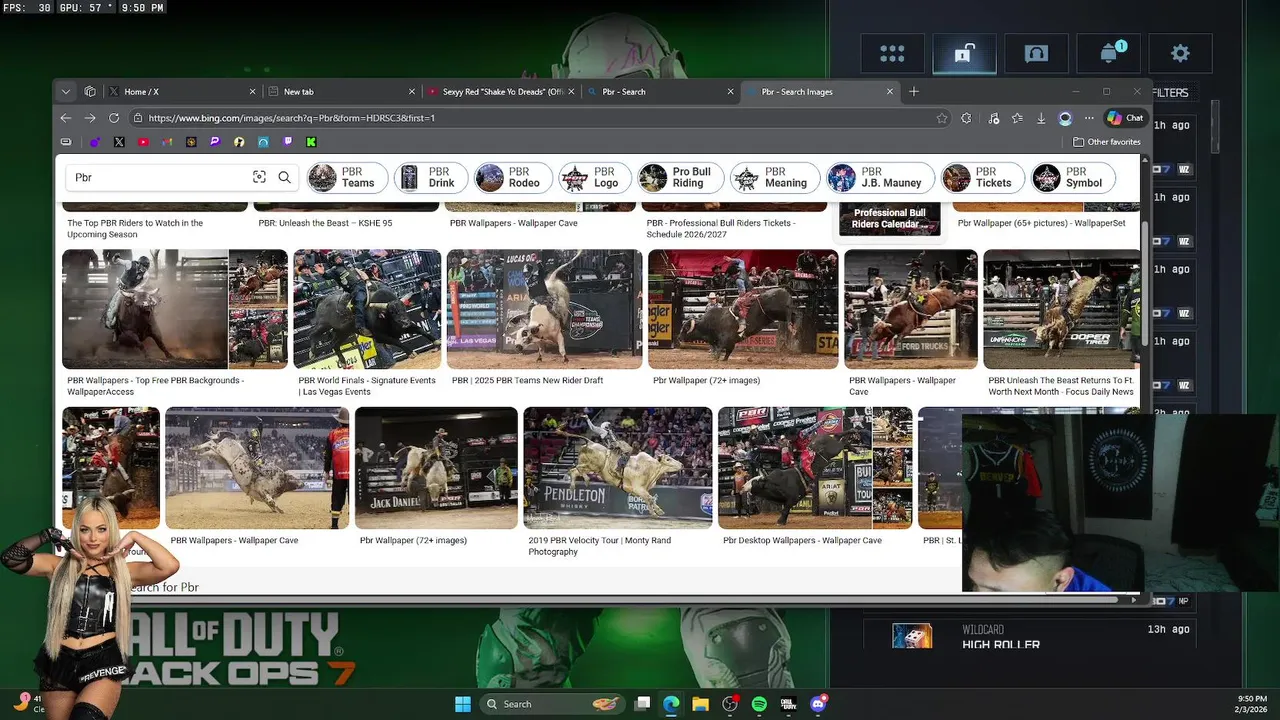Open Other favorites folder
The height and width of the screenshot is (720, 1280).
click(x=1107, y=142)
